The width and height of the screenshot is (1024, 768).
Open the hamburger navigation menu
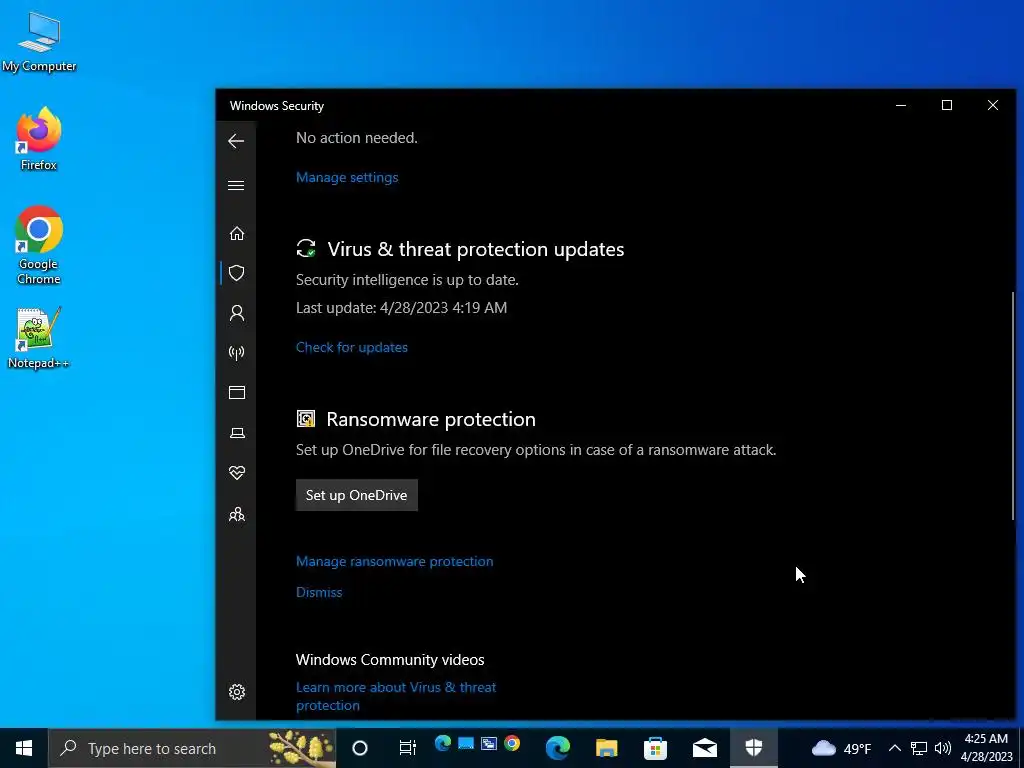(x=236, y=185)
